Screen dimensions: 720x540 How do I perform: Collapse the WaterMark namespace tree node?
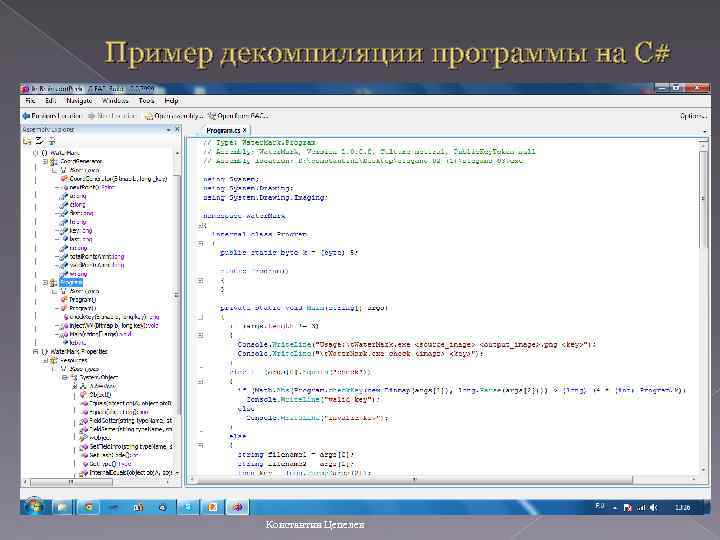pos(35,152)
